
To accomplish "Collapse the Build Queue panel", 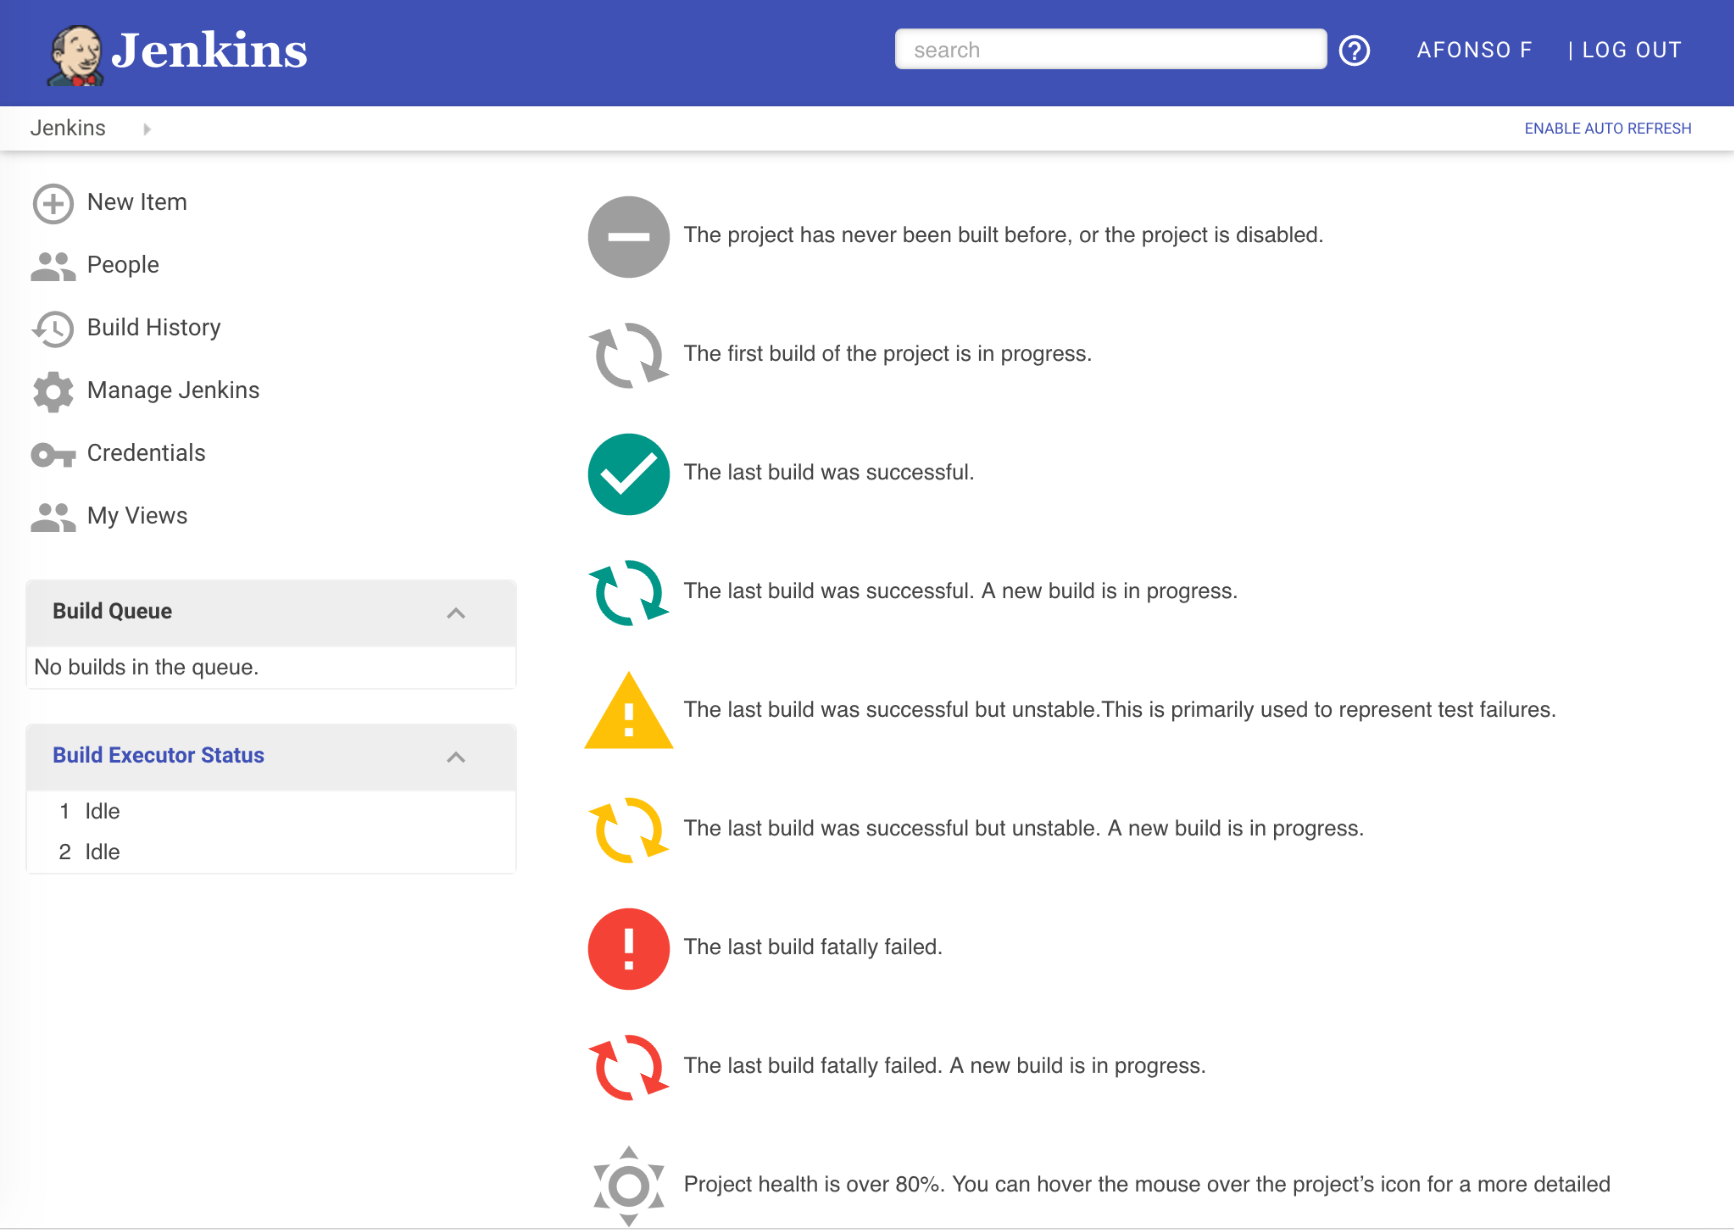I will pyautogui.click(x=456, y=613).
